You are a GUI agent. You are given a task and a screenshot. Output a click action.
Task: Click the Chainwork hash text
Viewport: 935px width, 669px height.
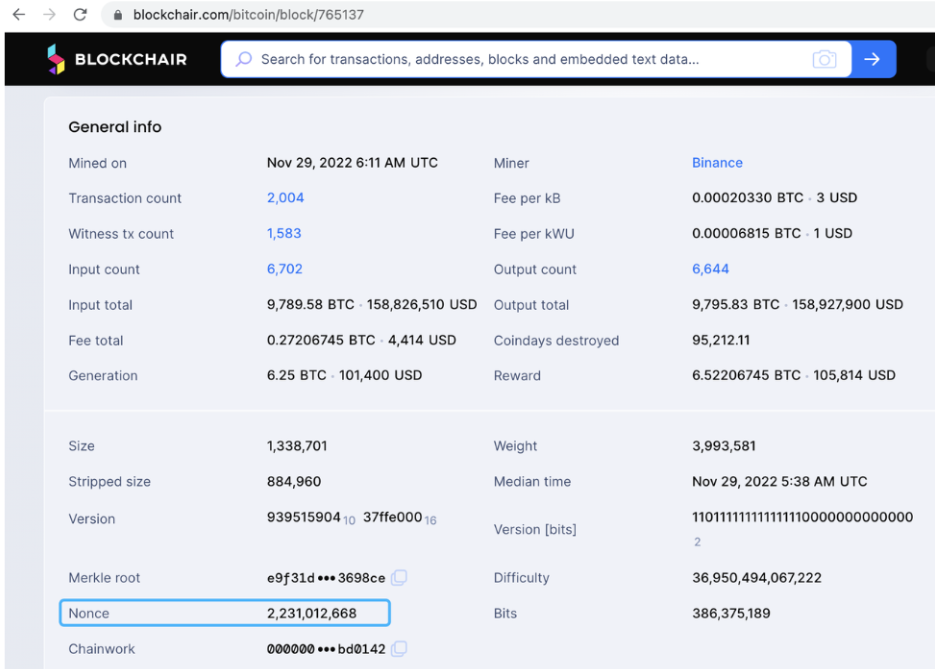click(325, 649)
